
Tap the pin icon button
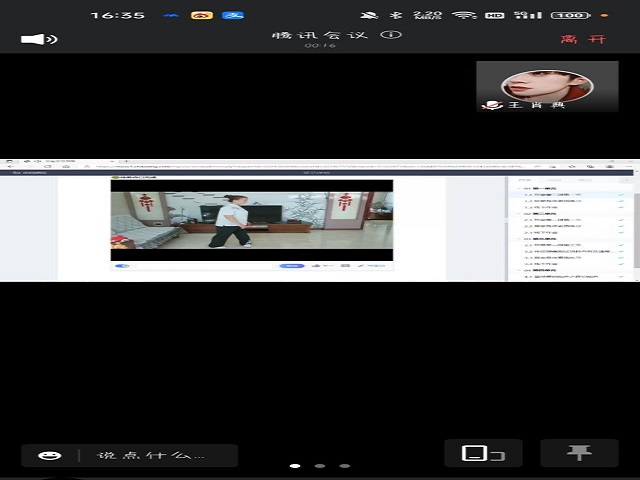point(579,453)
